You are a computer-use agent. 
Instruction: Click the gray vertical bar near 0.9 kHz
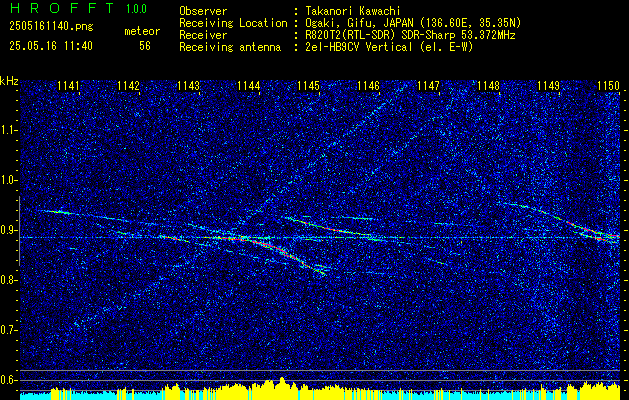[x=19, y=231]
